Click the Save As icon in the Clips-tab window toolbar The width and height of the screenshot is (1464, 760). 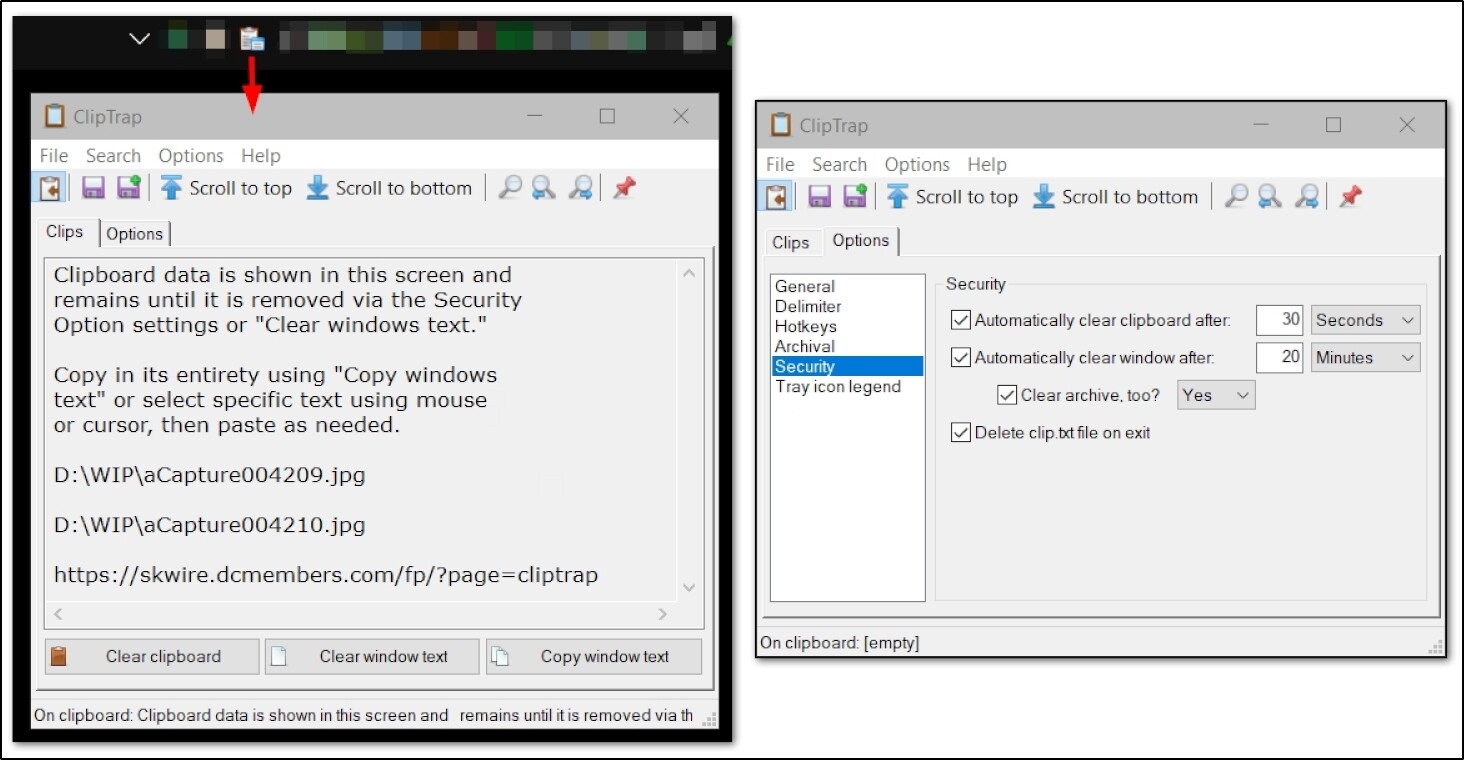click(x=128, y=188)
